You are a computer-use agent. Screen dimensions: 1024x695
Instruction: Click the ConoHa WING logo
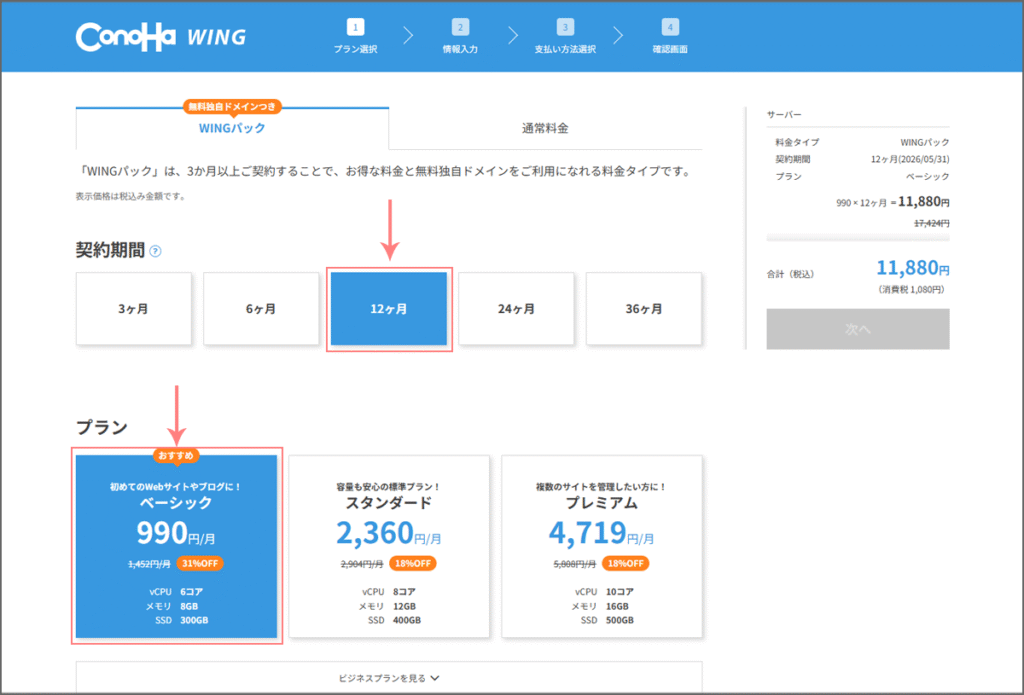pyautogui.click(x=161, y=37)
